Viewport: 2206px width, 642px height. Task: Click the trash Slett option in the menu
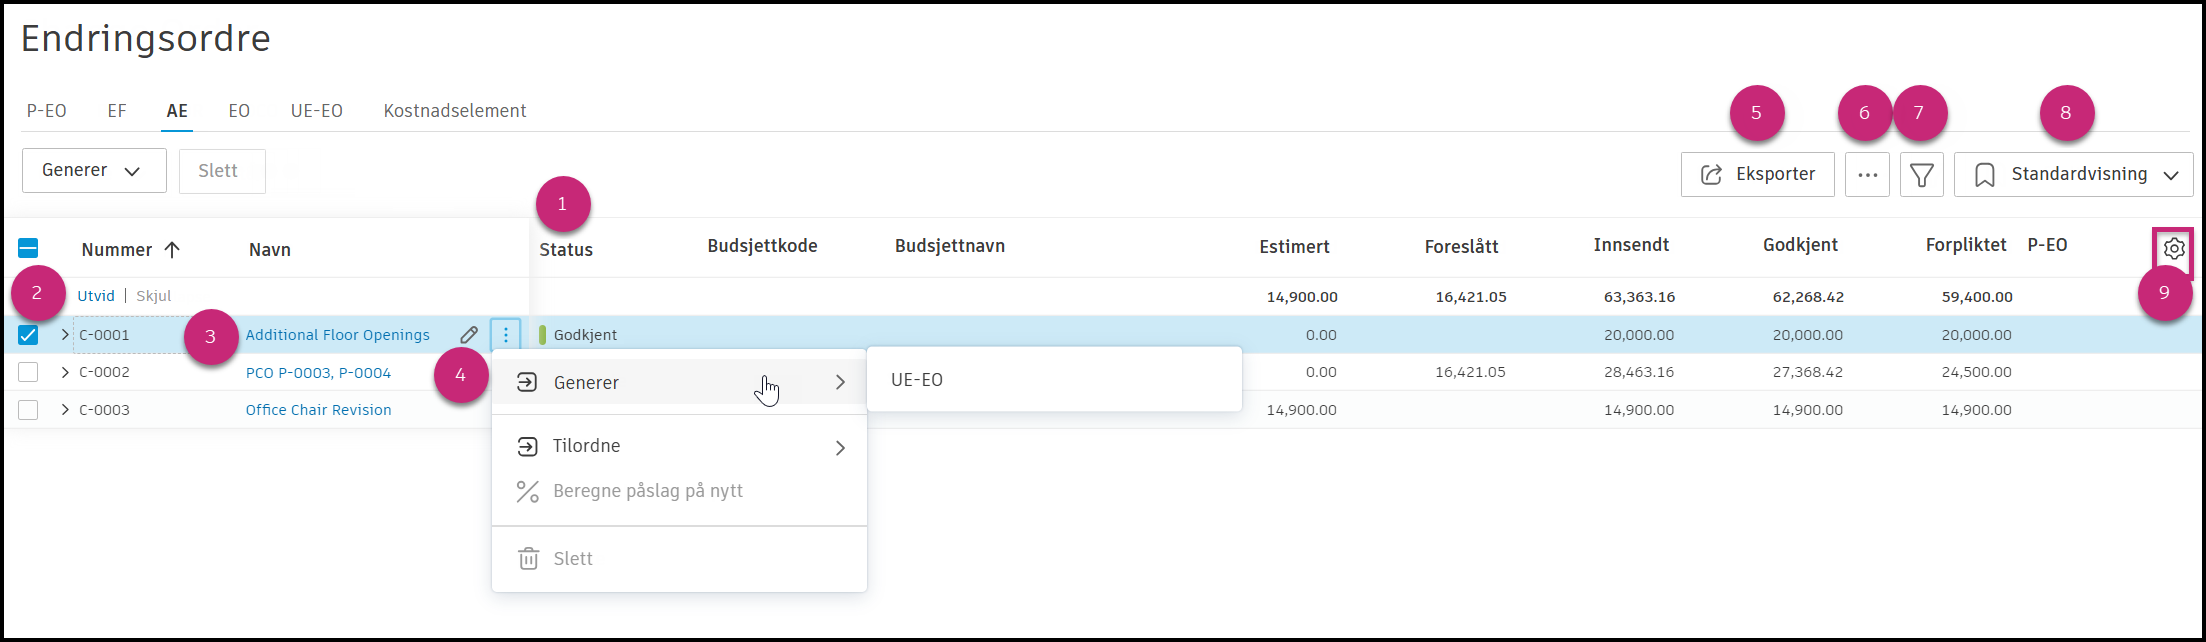pos(572,559)
